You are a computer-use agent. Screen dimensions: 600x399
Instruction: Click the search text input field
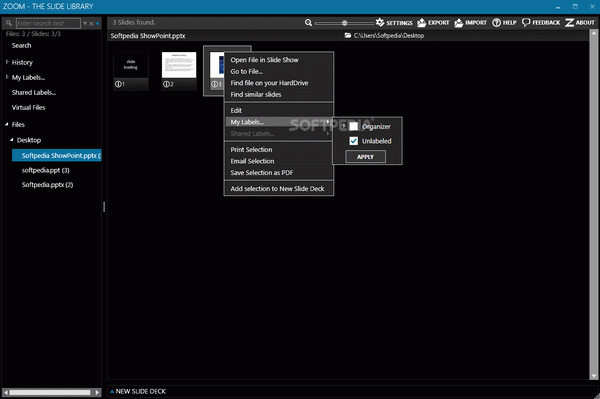pyautogui.click(x=48, y=23)
